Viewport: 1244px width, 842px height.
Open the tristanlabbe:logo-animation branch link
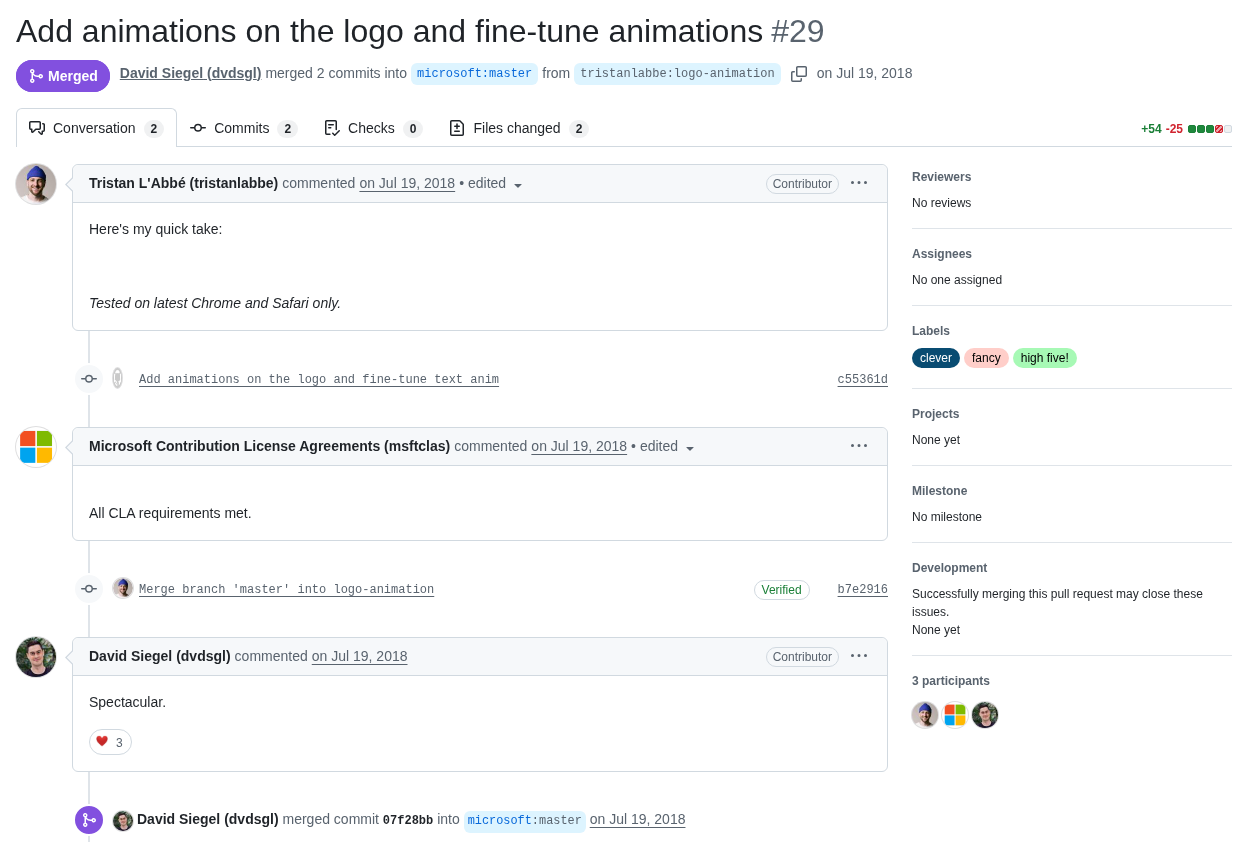click(677, 74)
